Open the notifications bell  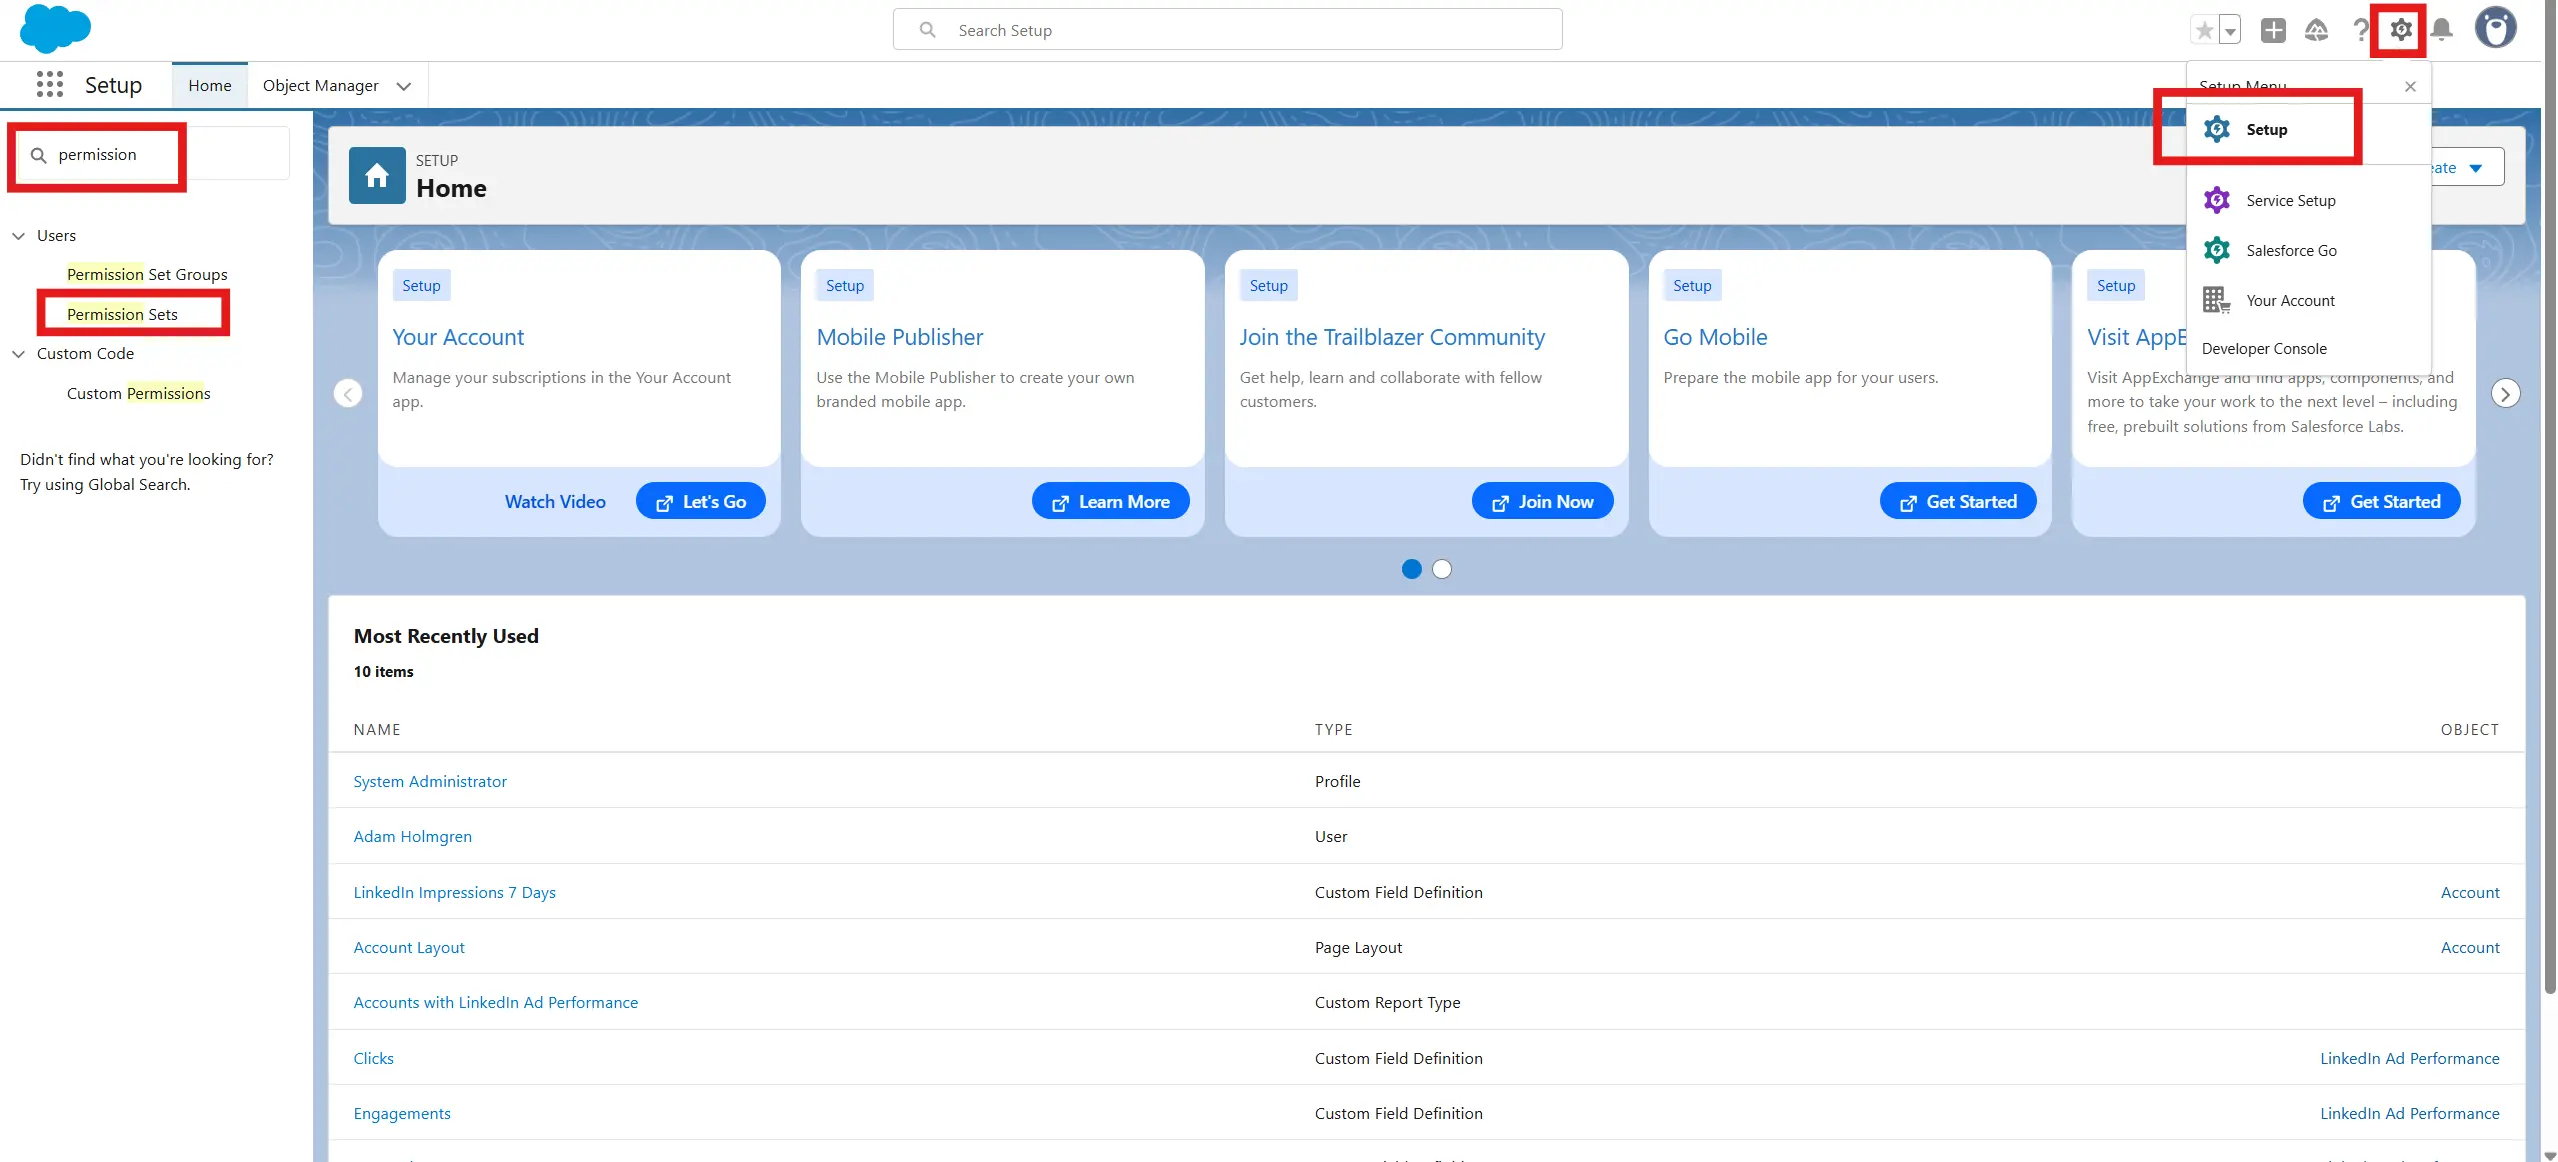click(2442, 30)
